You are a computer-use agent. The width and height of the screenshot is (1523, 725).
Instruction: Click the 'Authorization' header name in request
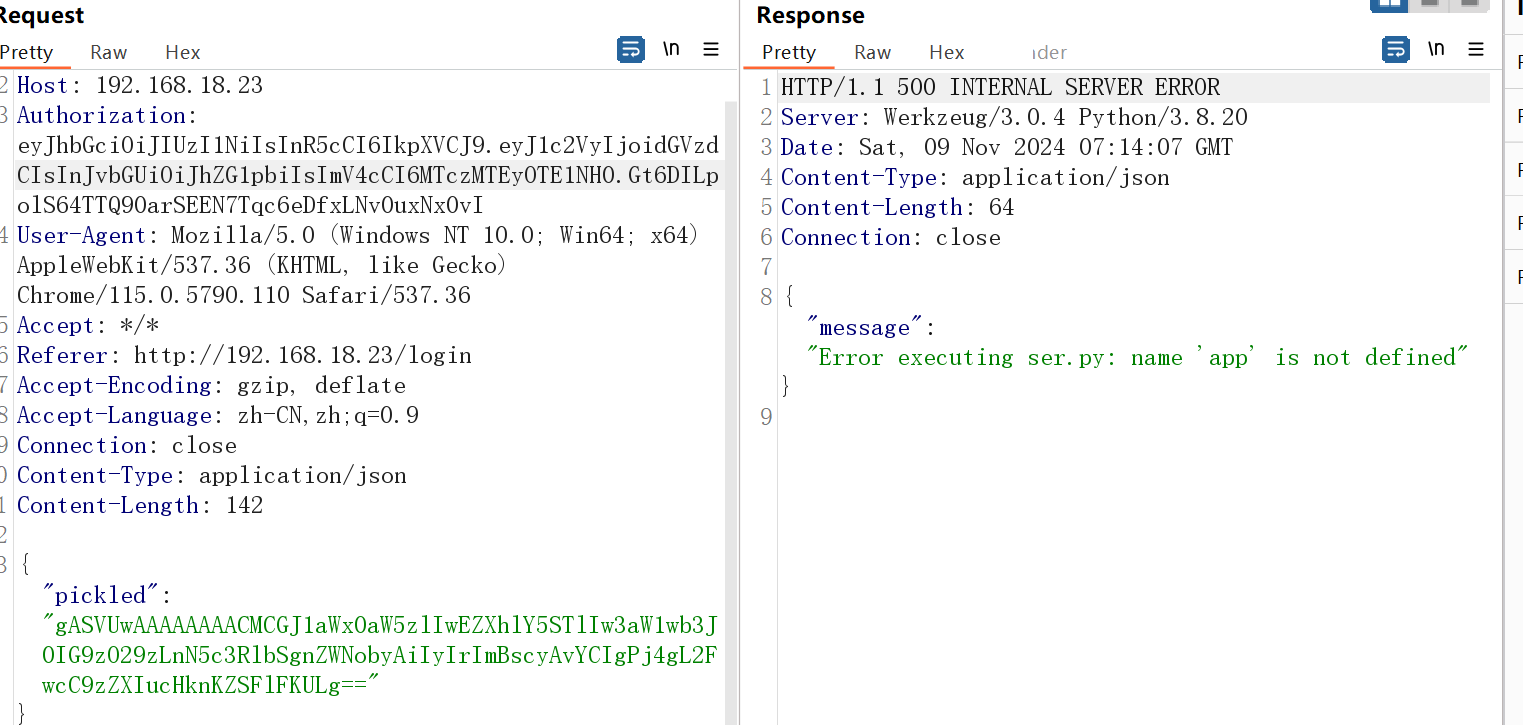click(102, 116)
